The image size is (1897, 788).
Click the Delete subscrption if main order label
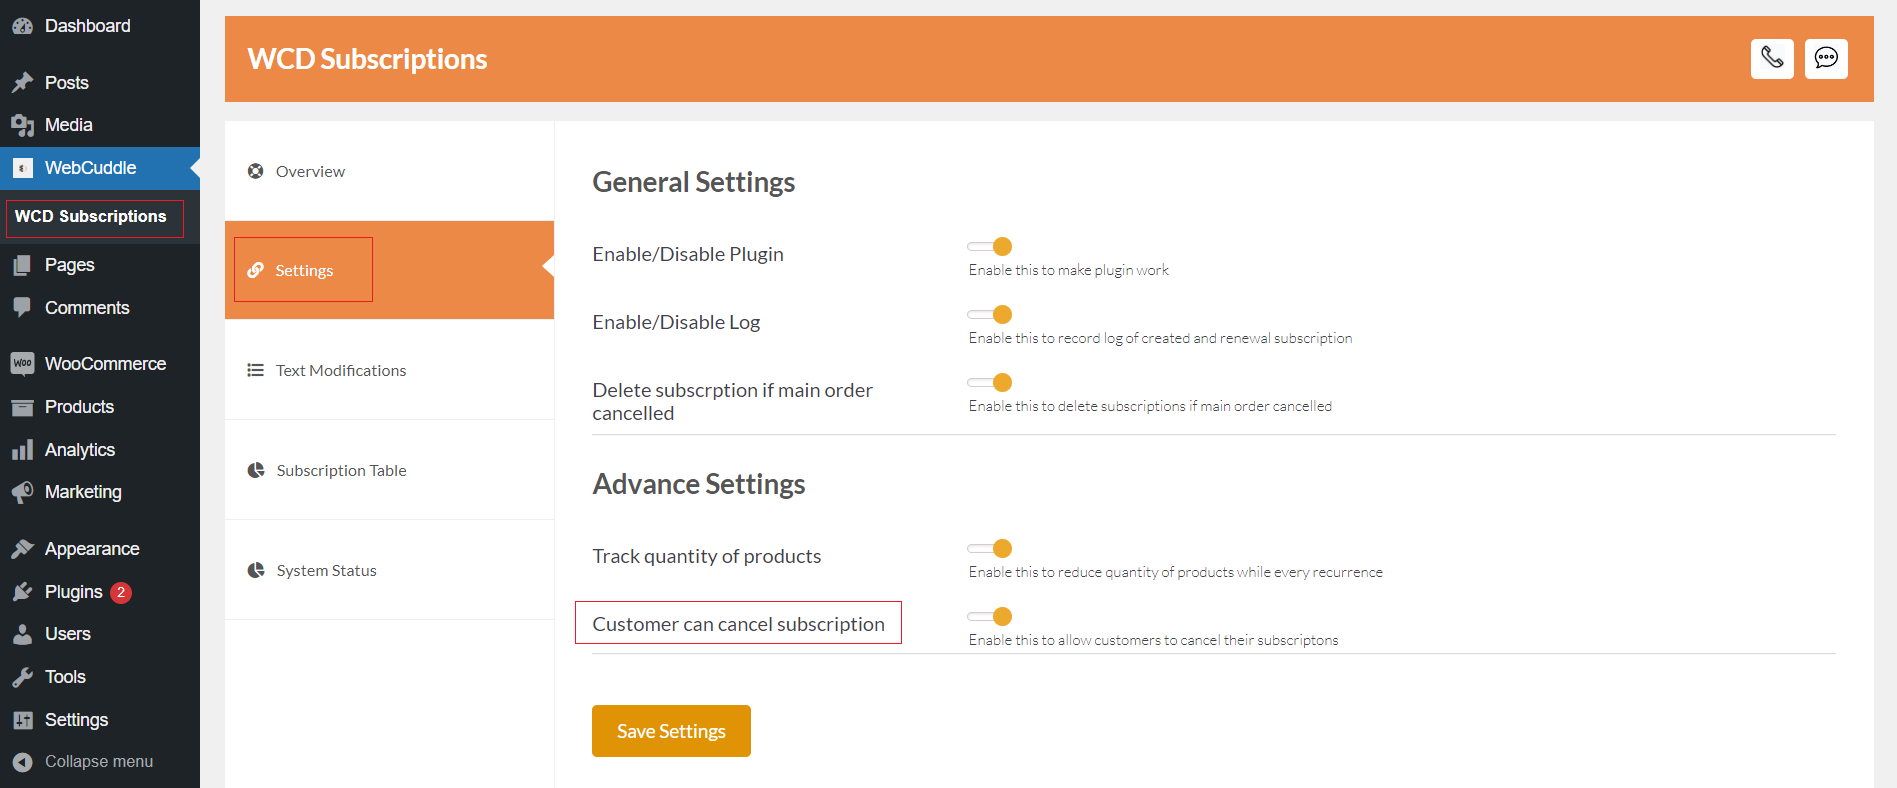[x=733, y=401]
